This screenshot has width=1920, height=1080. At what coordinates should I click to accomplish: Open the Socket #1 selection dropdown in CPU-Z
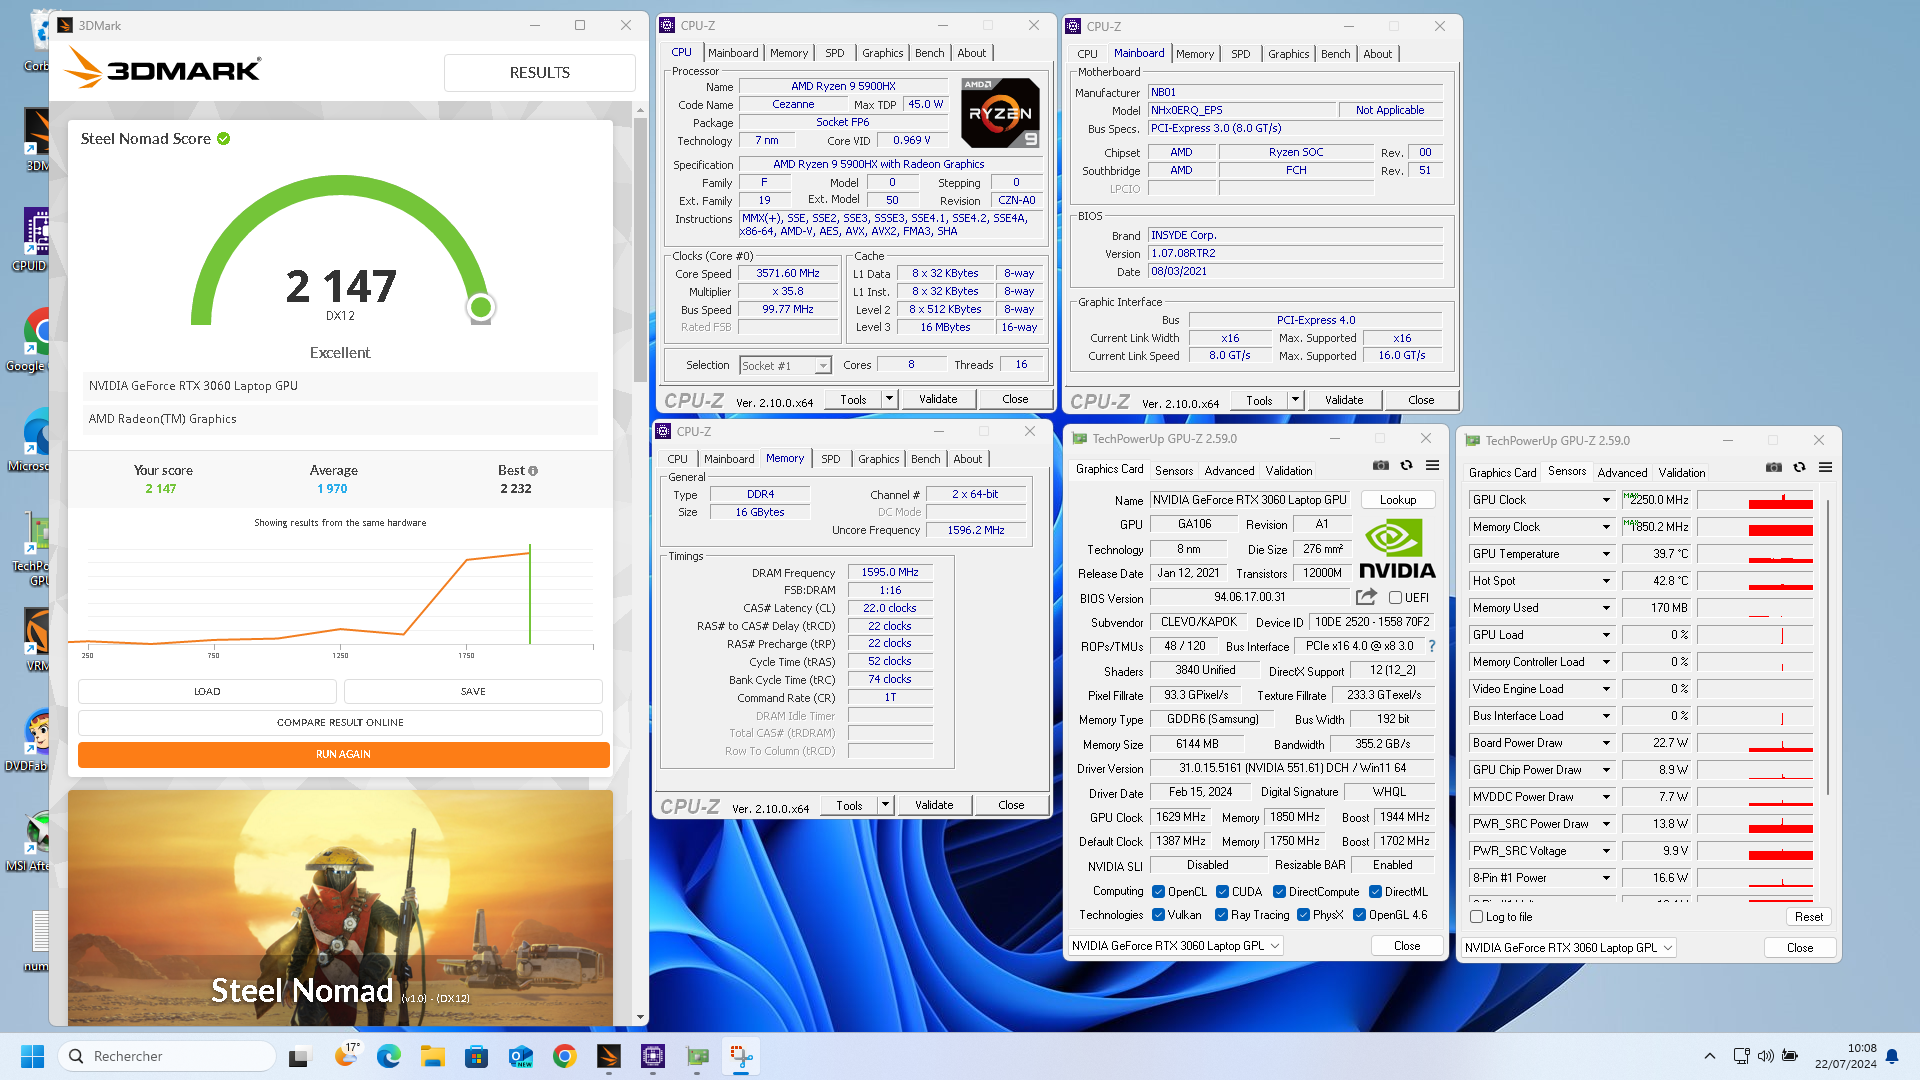[785, 365]
